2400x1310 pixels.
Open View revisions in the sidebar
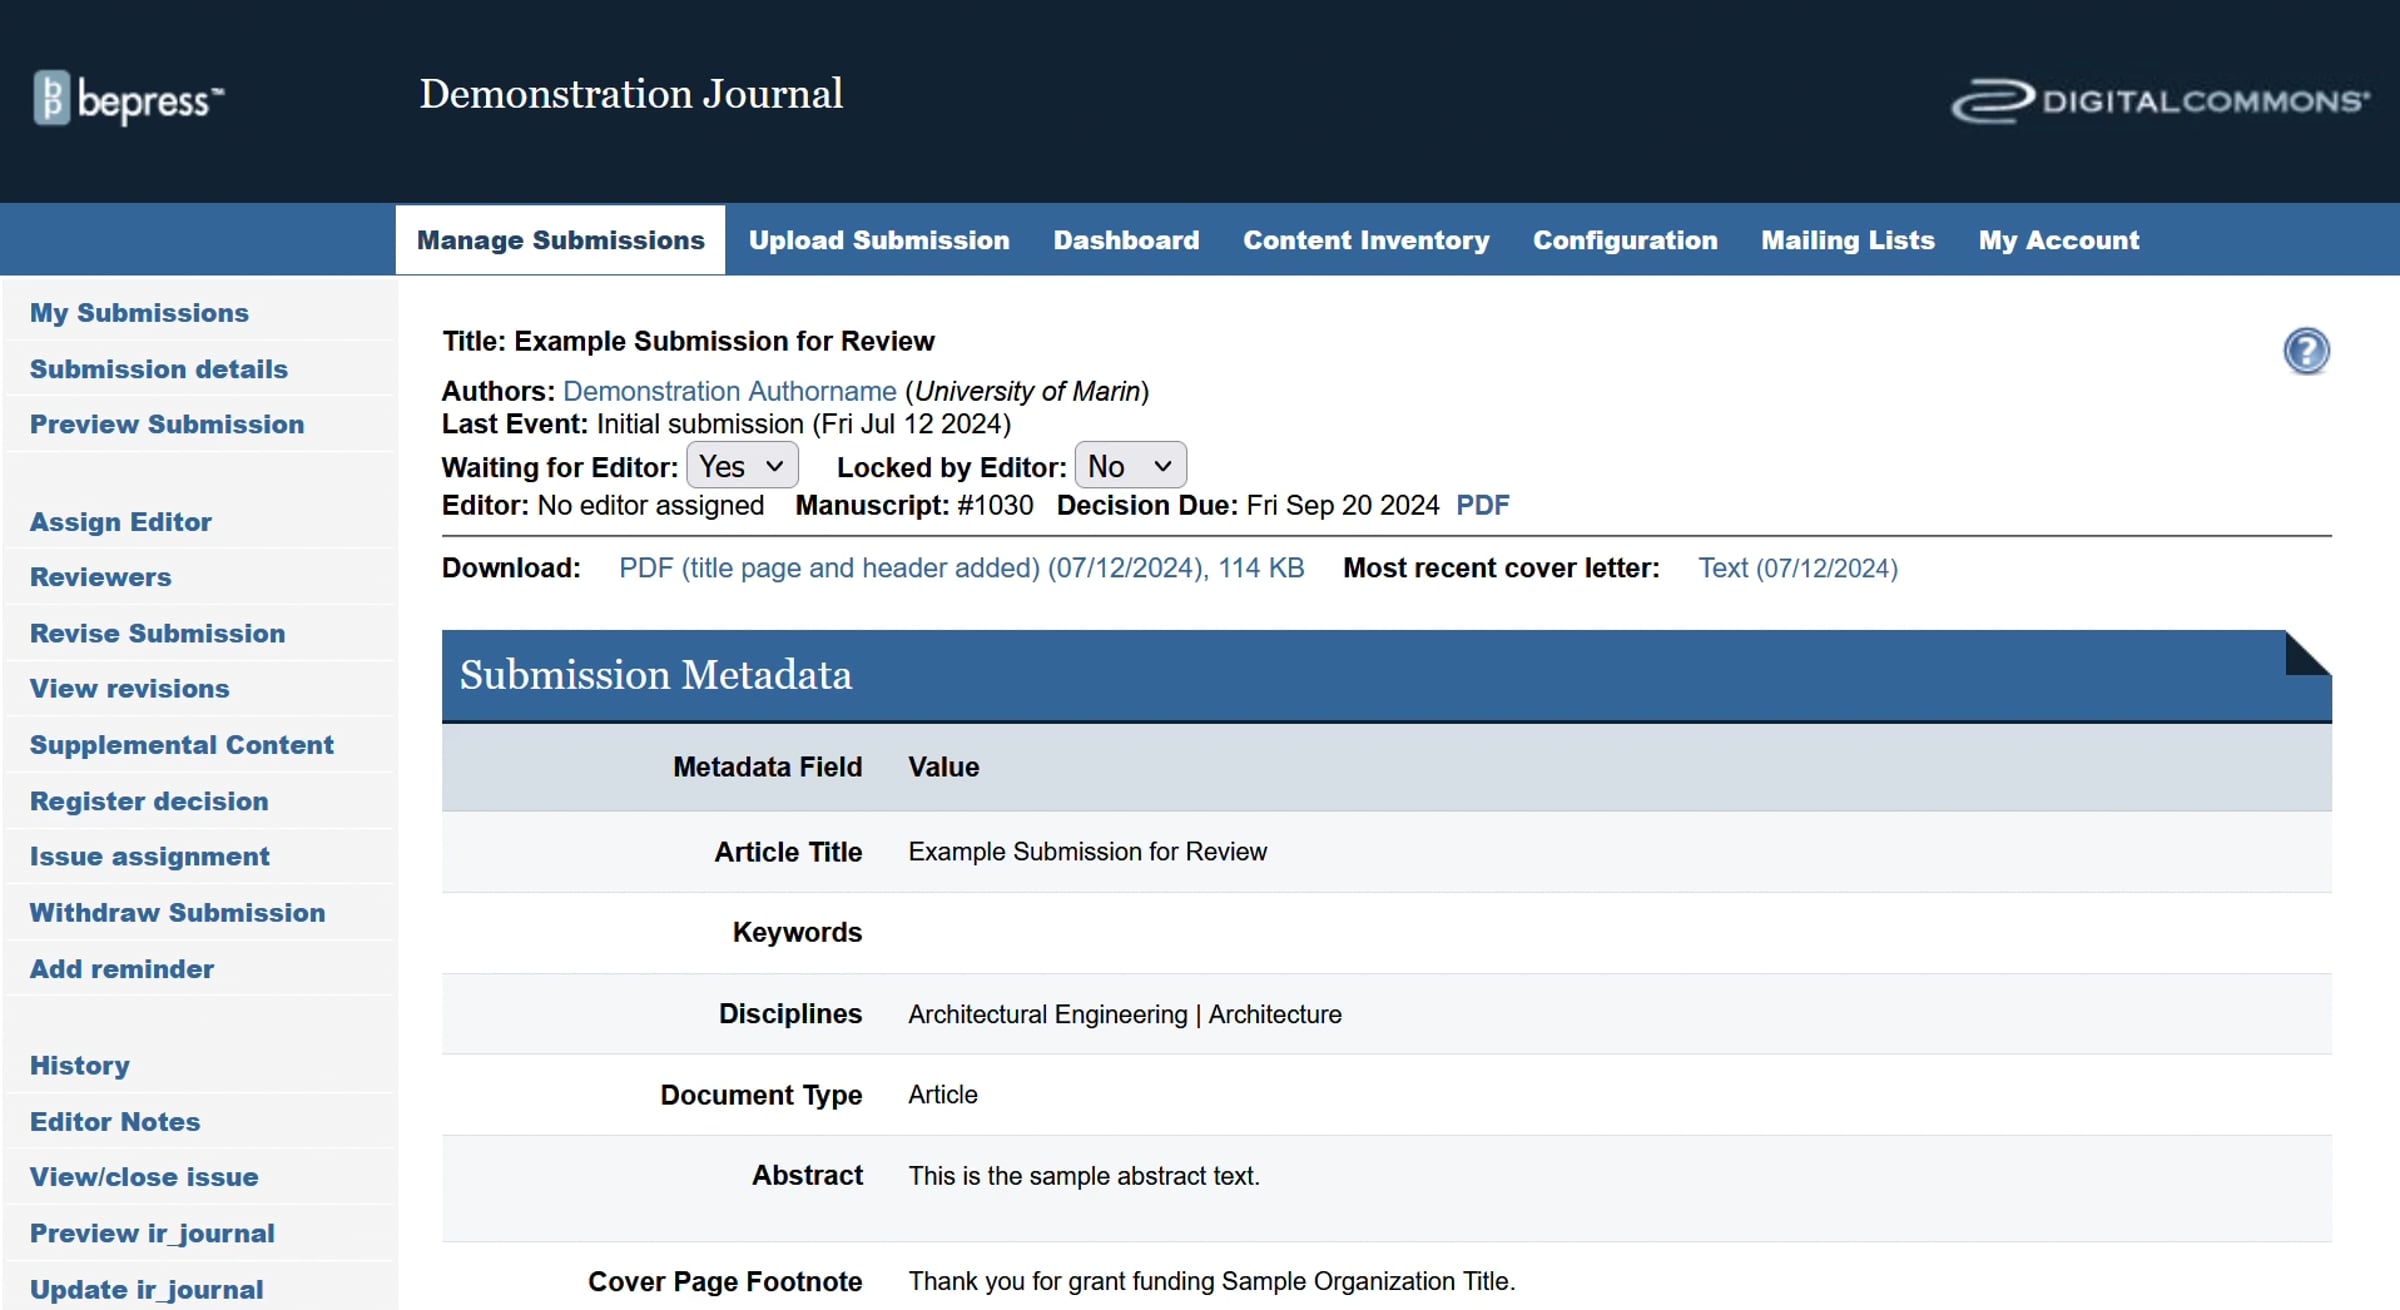point(130,688)
